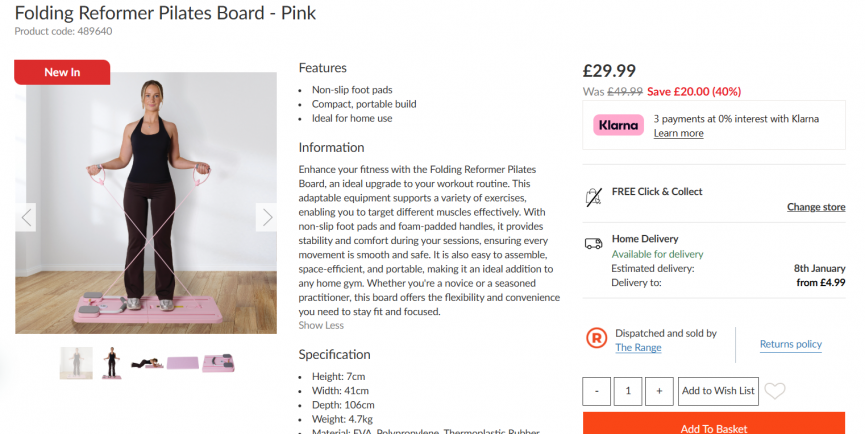
Task: Open Klarna Learn more link
Action: pyautogui.click(x=678, y=133)
